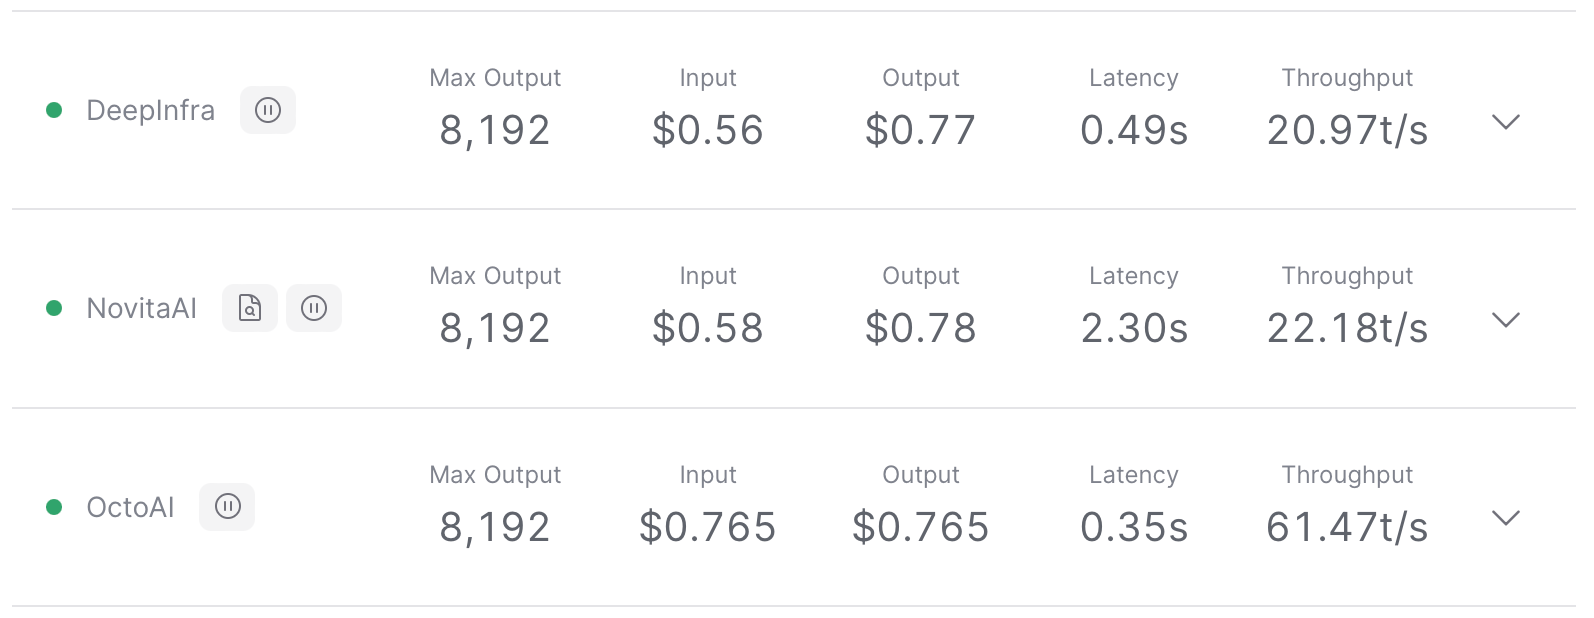Click NovitaAI's 2.30s latency value
Viewport: 1594px width, 618px height.
tap(1134, 328)
